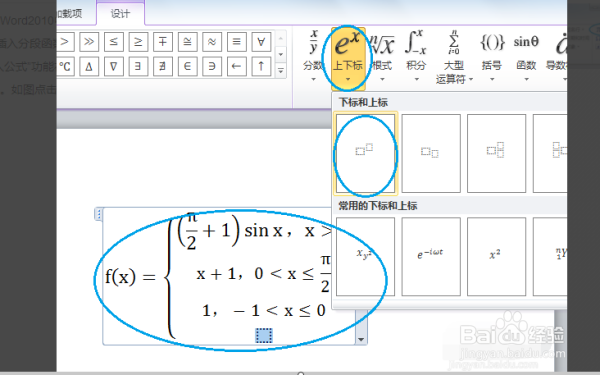Place cursor on 'f(x) =' in the equation
The width and height of the screenshot is (600, 375).
tap(130, 276)
